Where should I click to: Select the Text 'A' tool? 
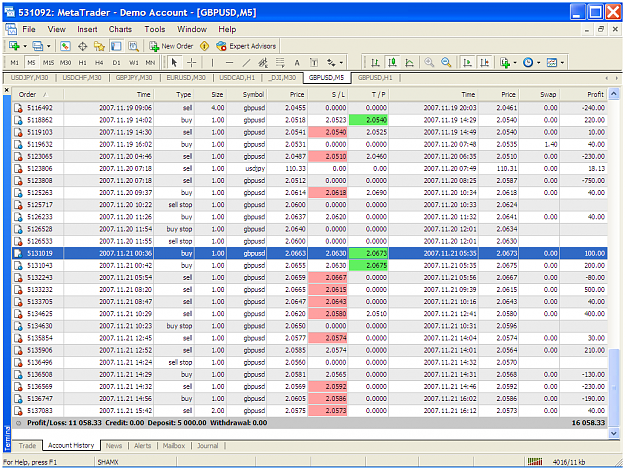pyautogui.click(x=297, y=63)
